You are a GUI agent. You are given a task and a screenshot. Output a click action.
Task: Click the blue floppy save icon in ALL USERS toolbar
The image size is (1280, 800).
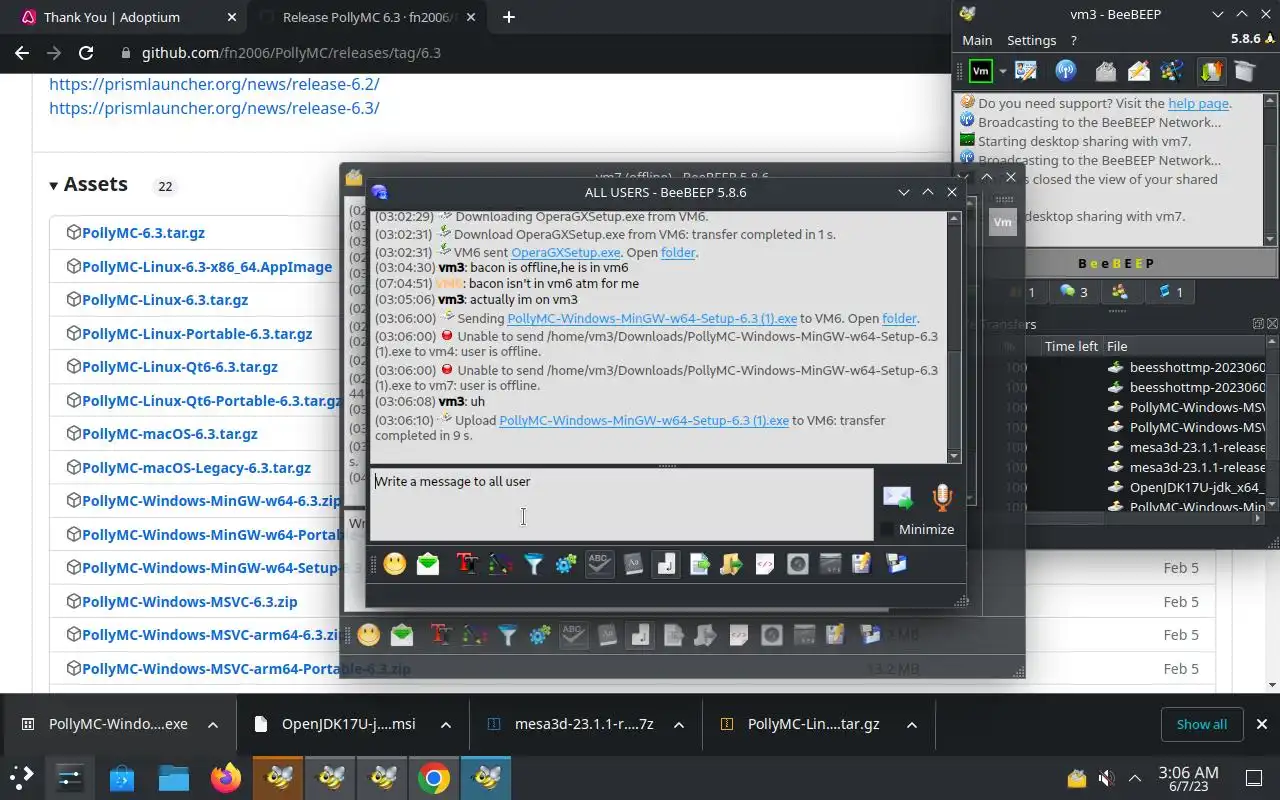coord(896,564)
